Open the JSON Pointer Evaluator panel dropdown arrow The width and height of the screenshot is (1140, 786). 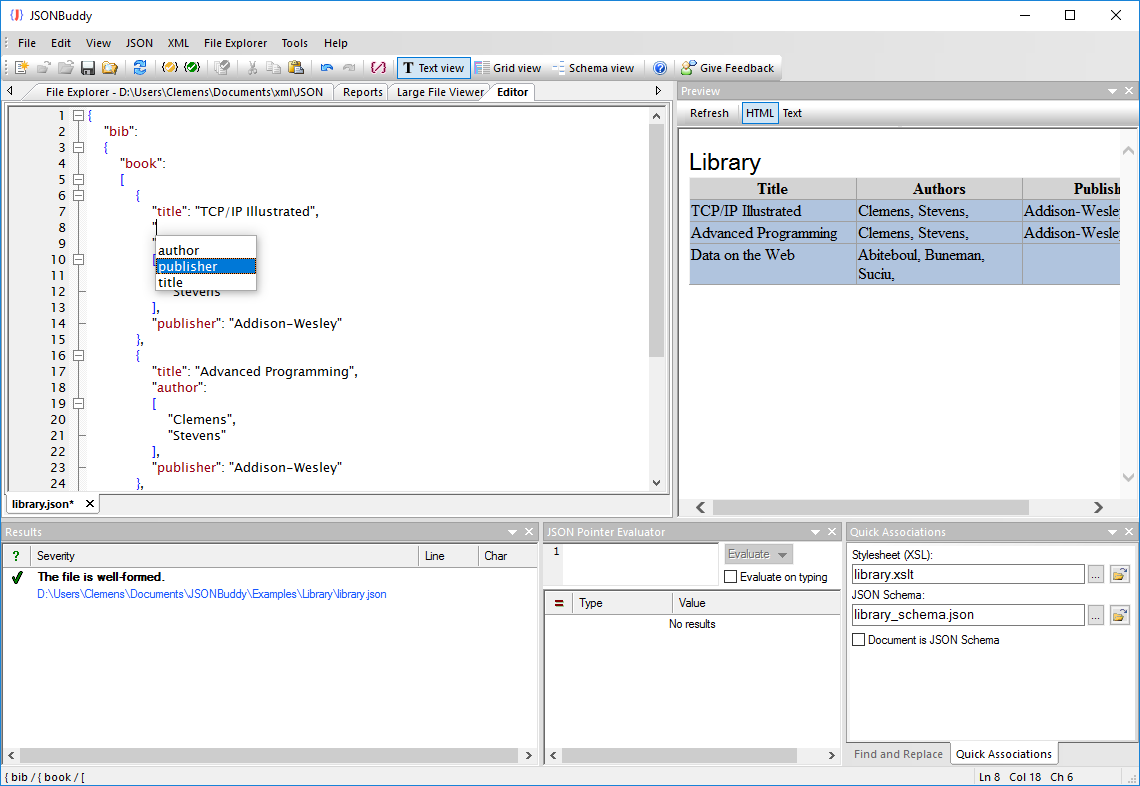pos(816,532)
